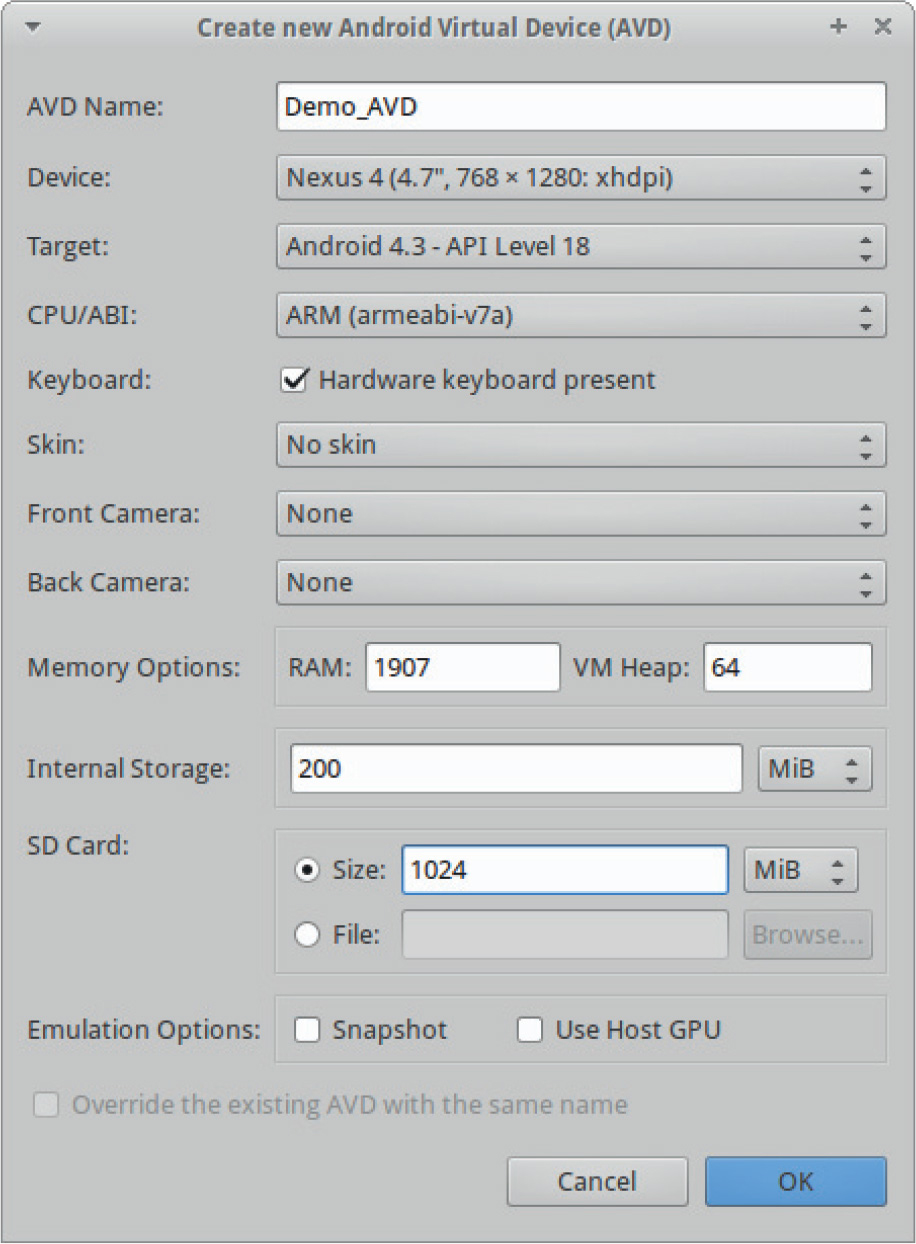Viewport: 916px width, 1244px height.
Task: Change SD Card size unit from MiB
Action: (x=800, y=871)
